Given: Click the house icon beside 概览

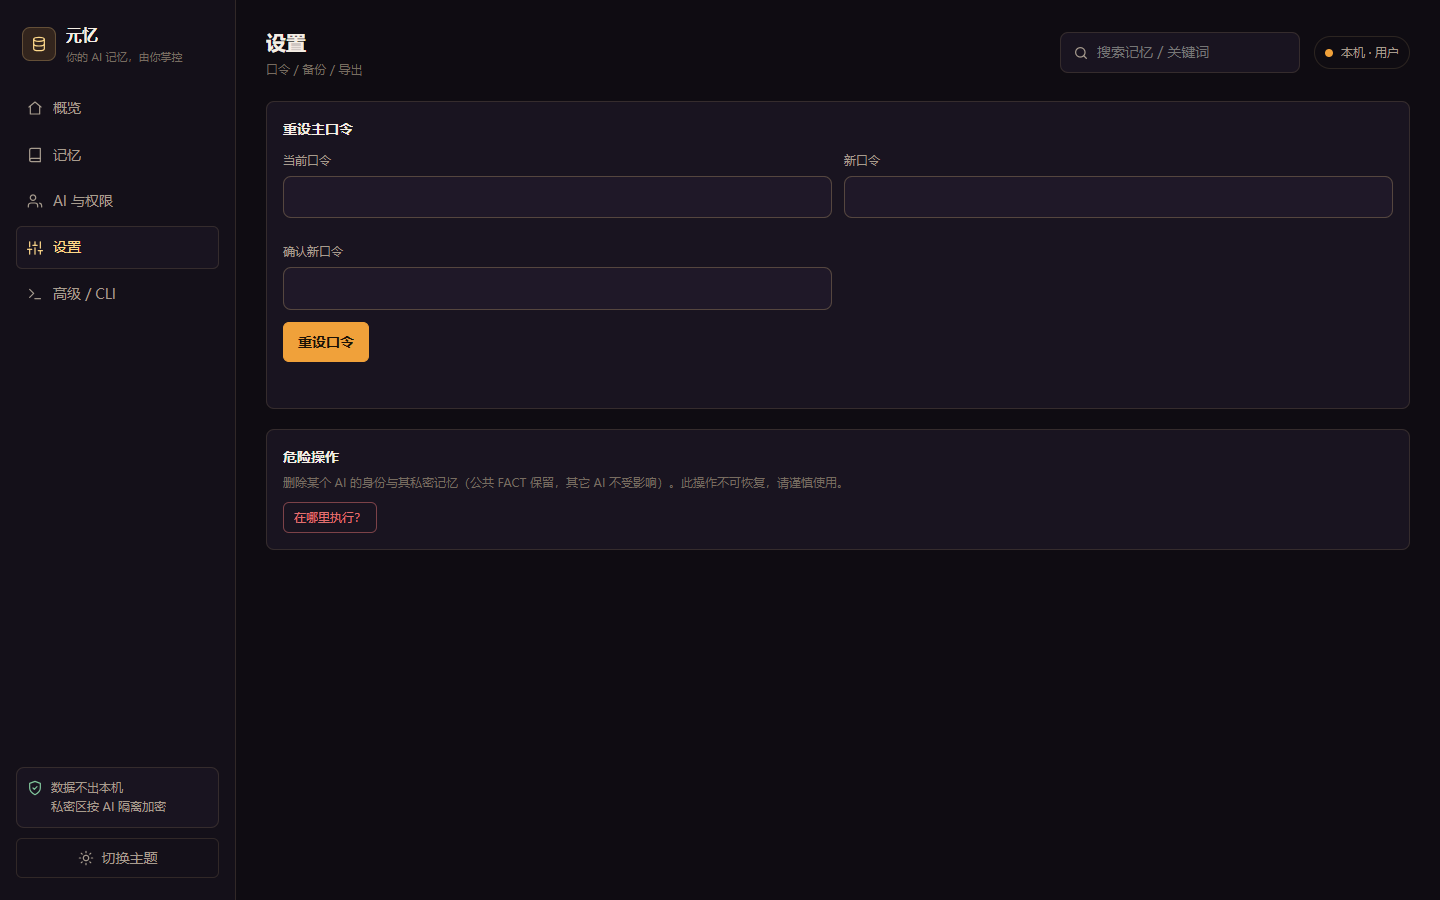Looking at the screenshot, I should pos(35,108).
